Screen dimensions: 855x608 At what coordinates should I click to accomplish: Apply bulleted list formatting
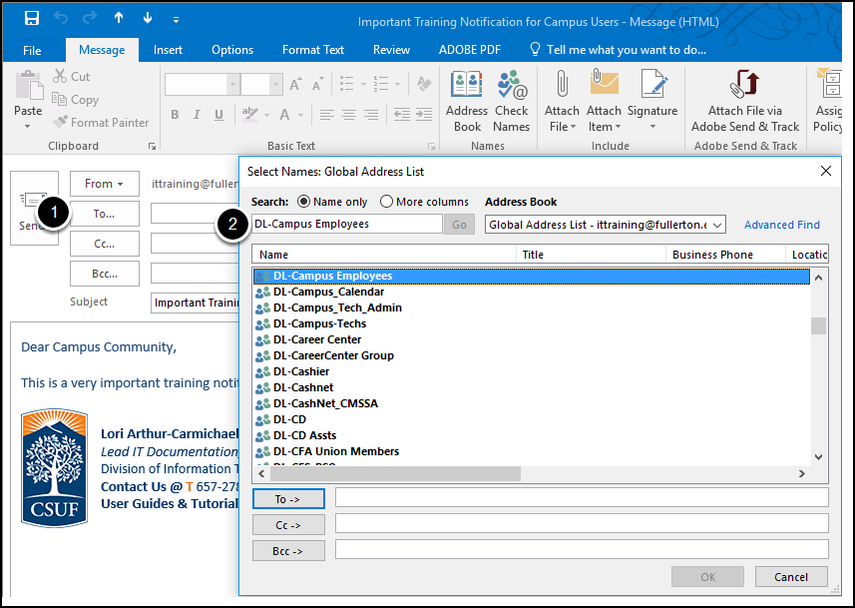pos(347,84)
